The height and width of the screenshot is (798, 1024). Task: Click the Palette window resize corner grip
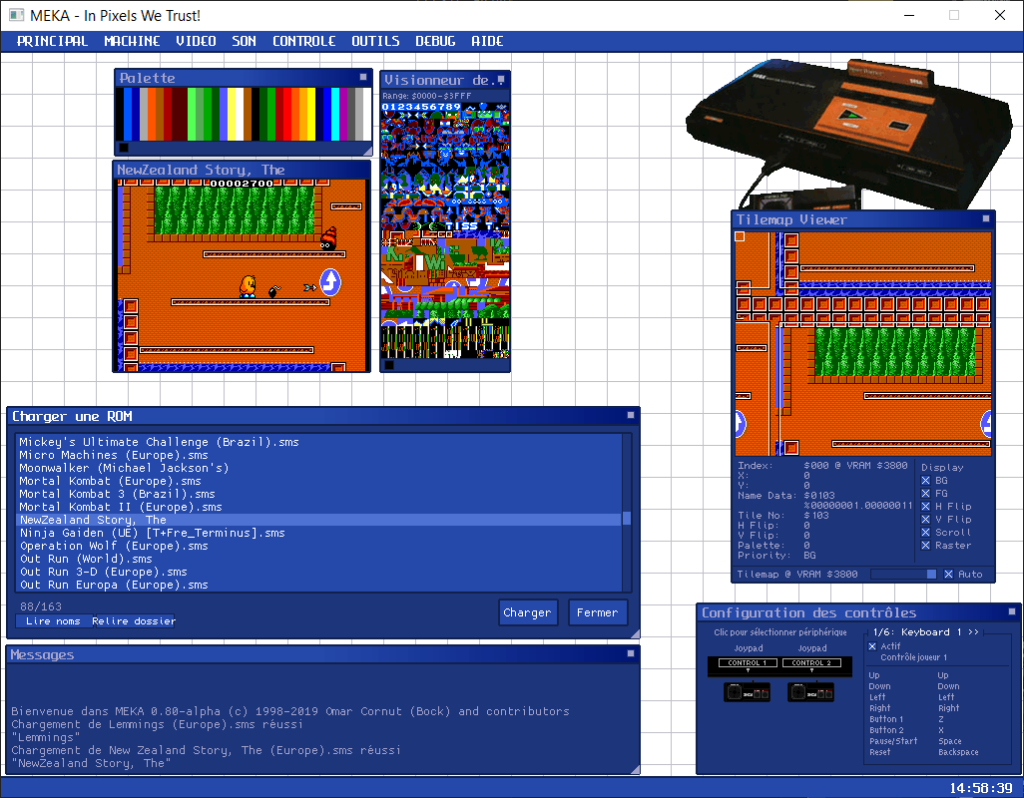(x=366, y=150)
